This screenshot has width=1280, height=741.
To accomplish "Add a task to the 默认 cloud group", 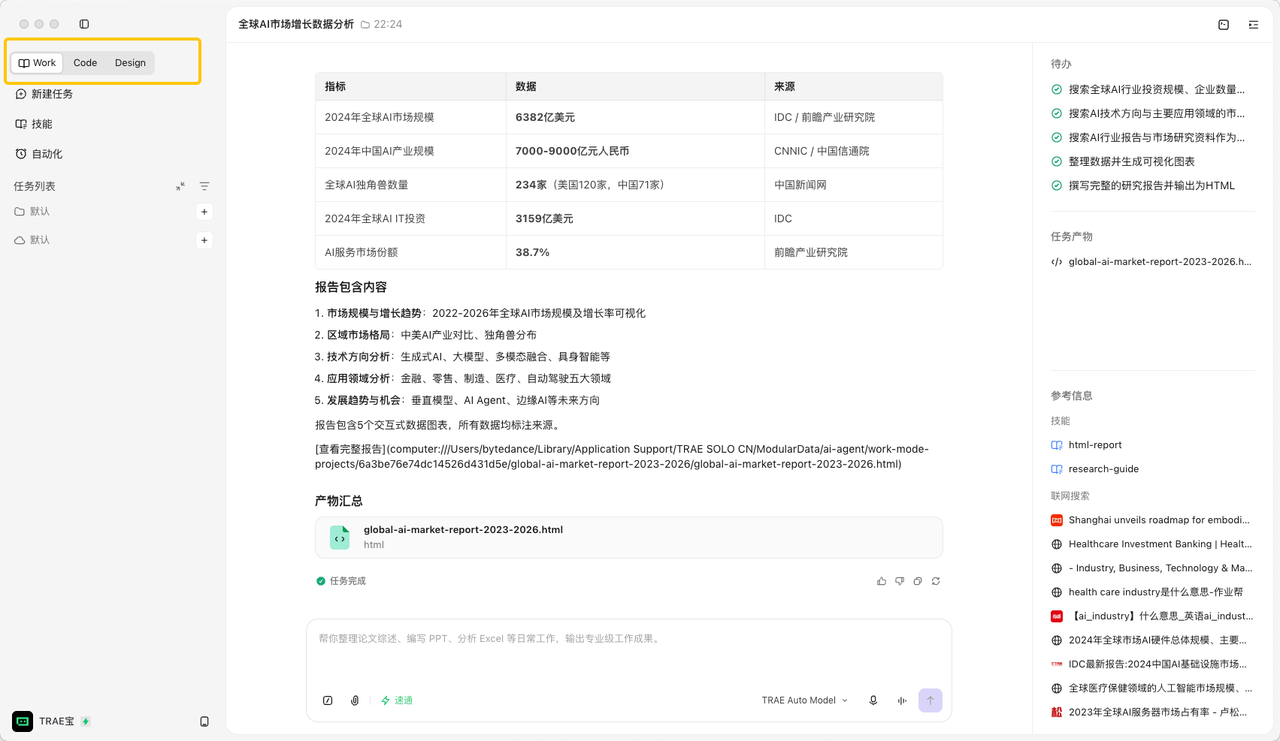I will [204, 240].
